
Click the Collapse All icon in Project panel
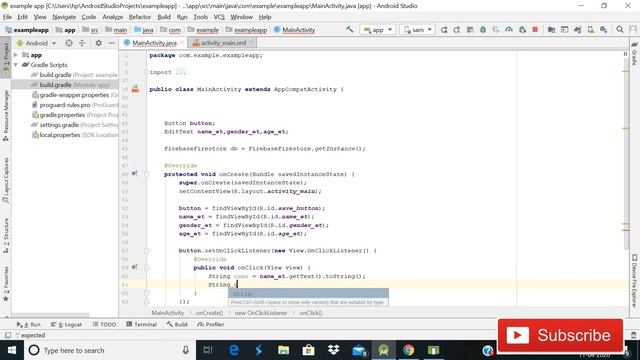(82, 43)
